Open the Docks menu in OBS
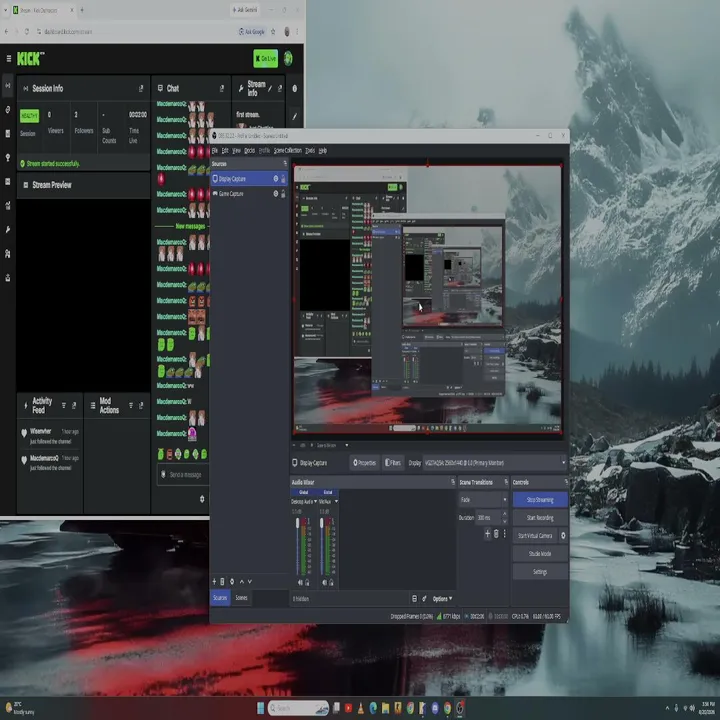This screenshot has width=720, height=720. point(249,151)
